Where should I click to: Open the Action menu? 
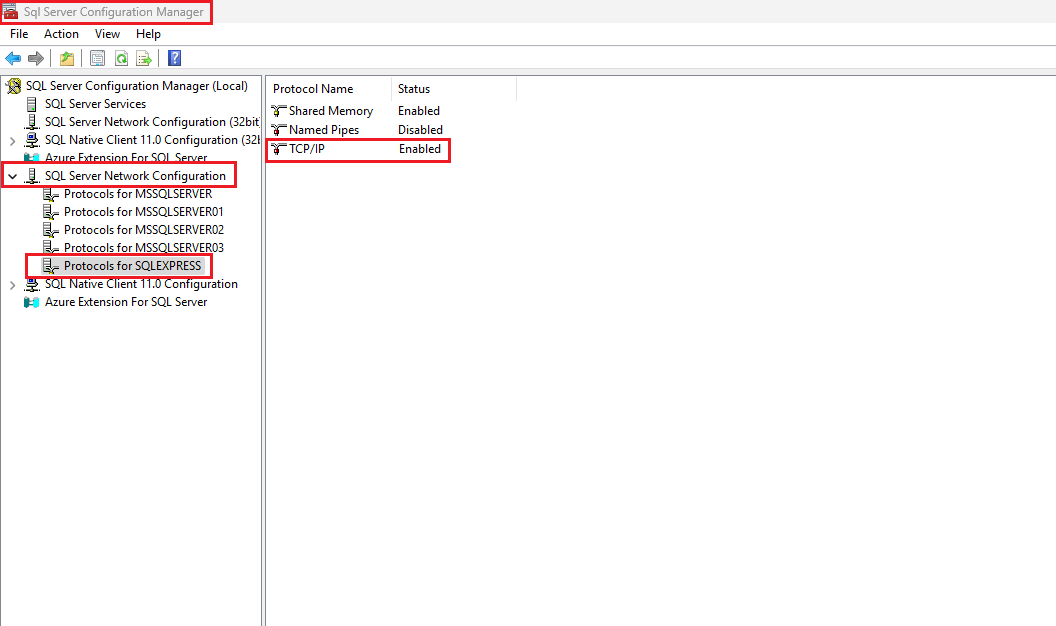(x=61, y=34)
